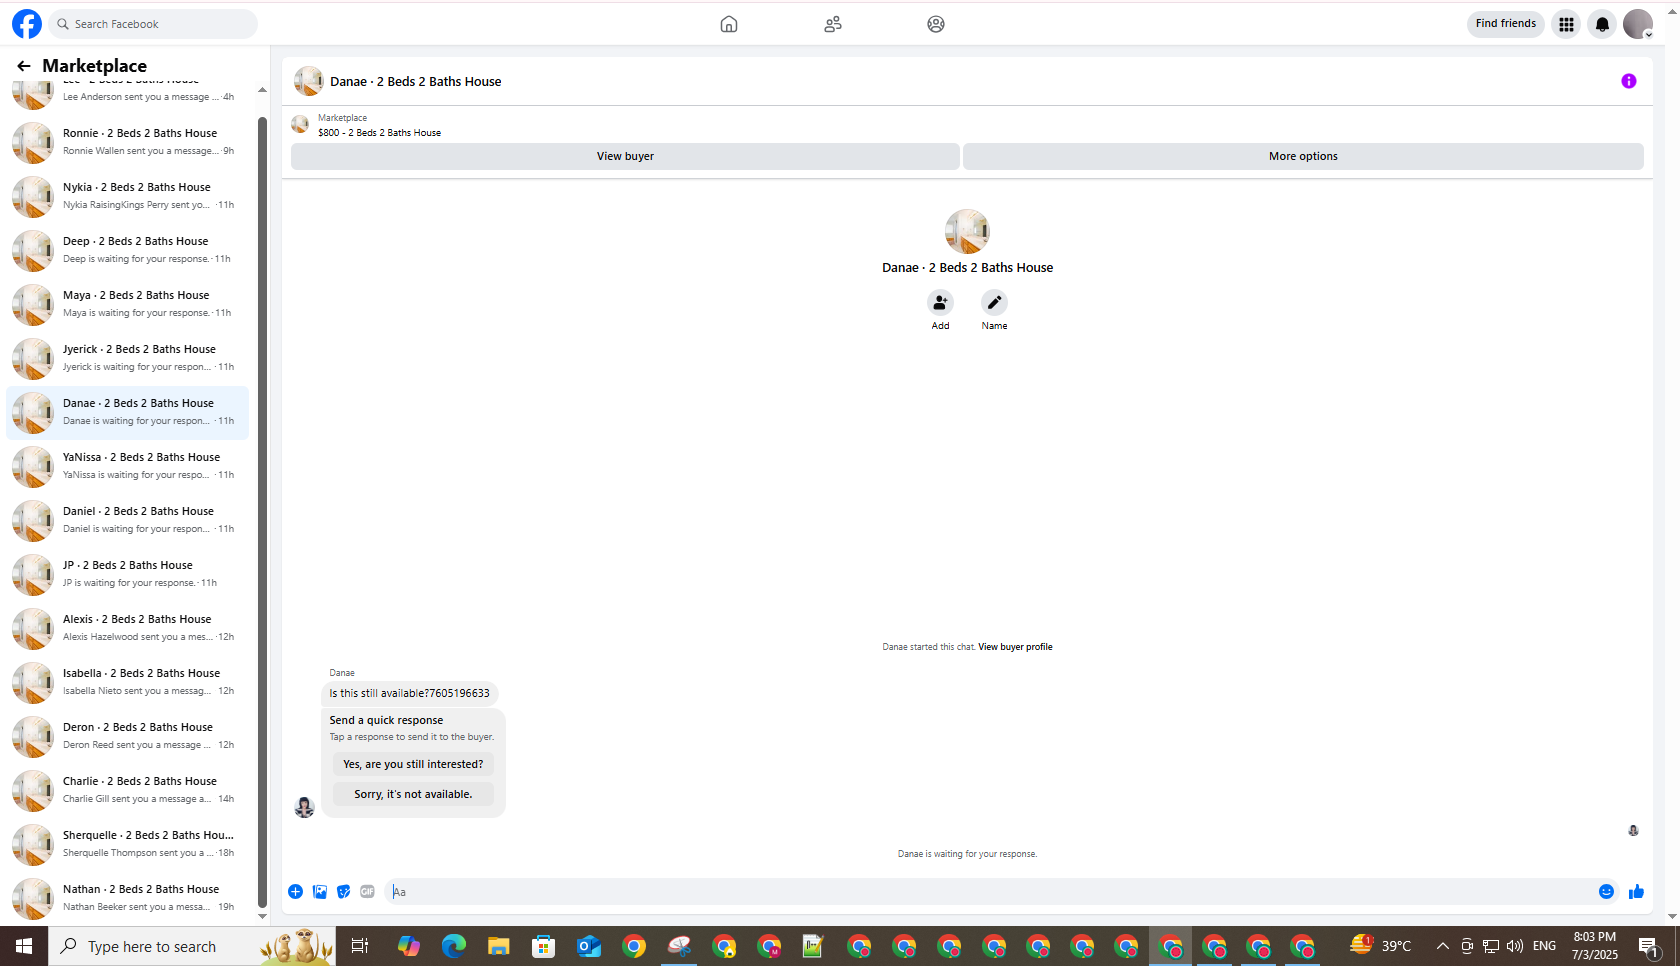This screenshot has height=966, width=1680.
Task: Open the Facebook menu grid icon
Action: coord(1566,24)
